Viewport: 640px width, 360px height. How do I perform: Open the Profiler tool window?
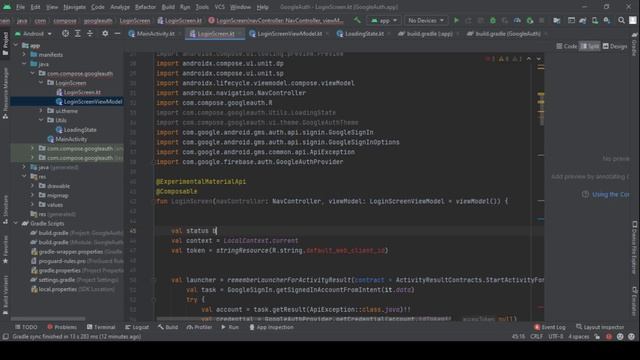point(199,327)
